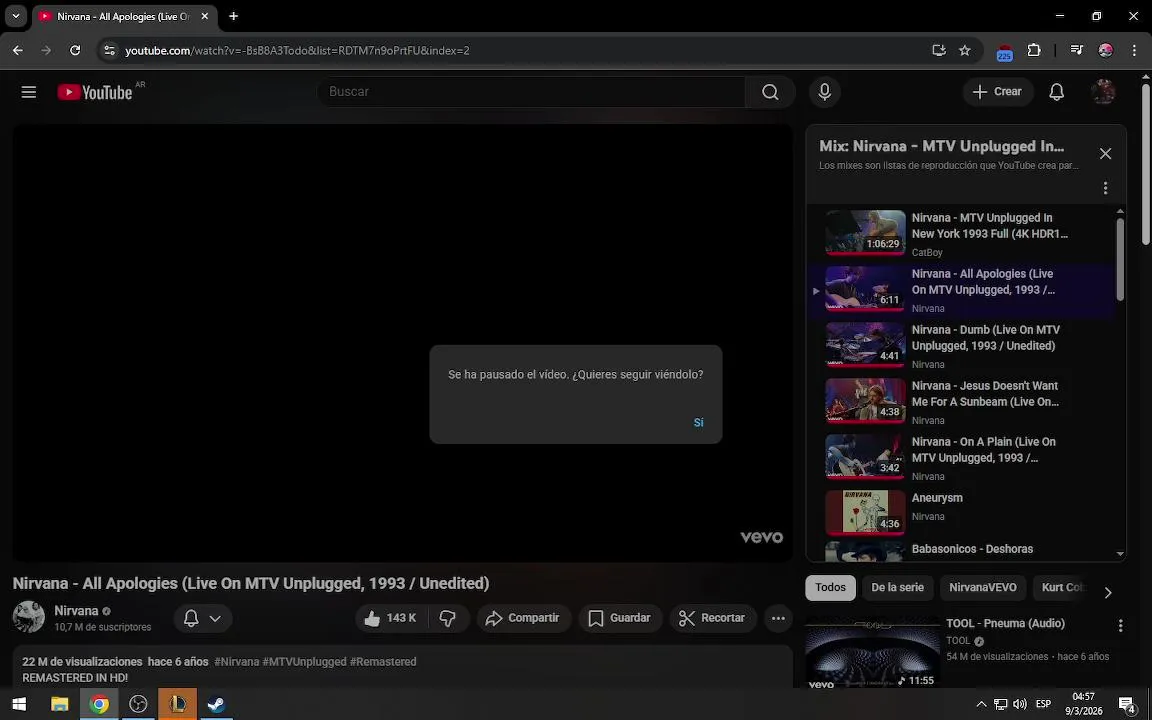Reload the YouTube page
Viewport: 1152px width, 720px height.
point(75,50)
